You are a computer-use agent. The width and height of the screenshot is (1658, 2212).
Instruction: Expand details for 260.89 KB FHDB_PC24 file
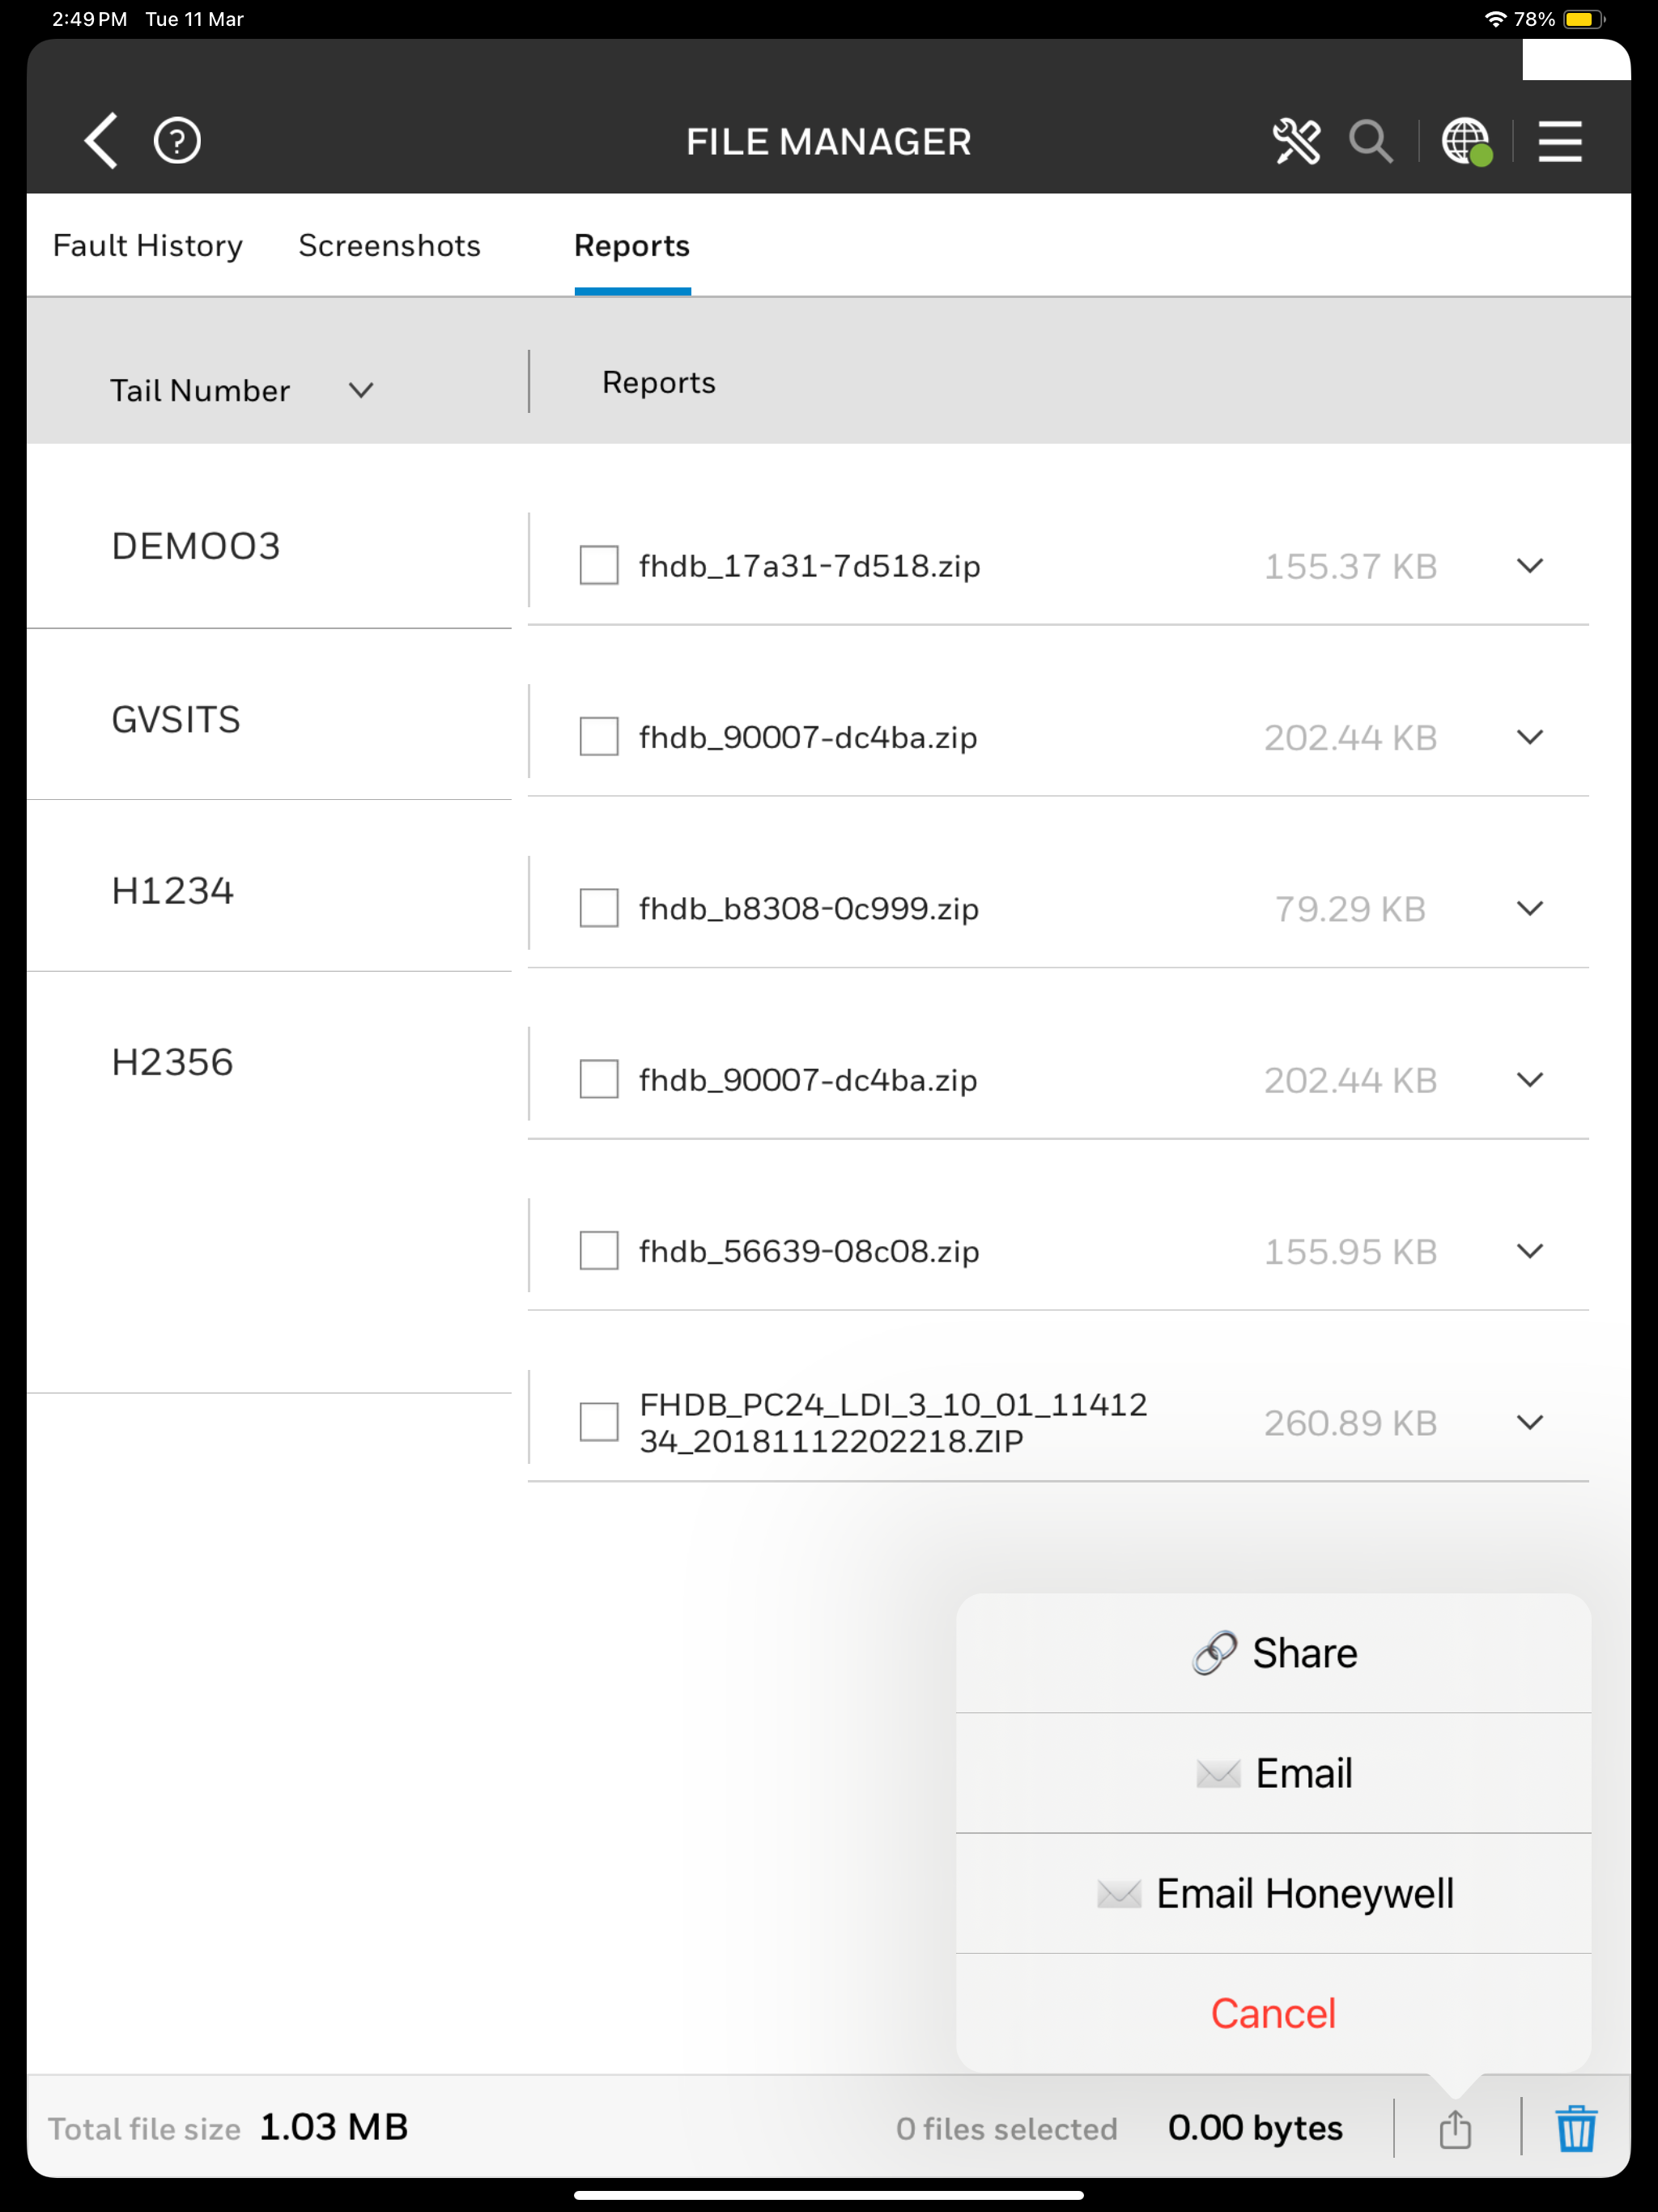pyautogui.click(x=1530, y=1422)
